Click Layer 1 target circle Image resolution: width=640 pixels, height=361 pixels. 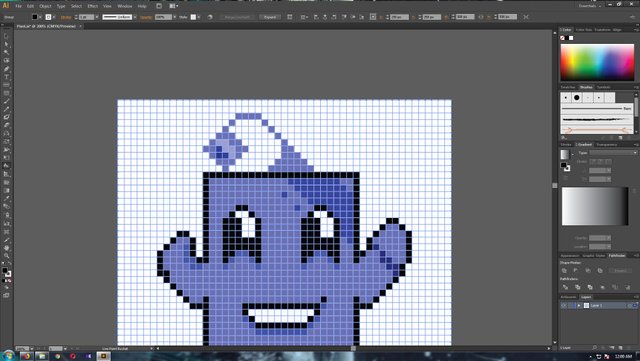pyautogui.click(x=630, y=305)
